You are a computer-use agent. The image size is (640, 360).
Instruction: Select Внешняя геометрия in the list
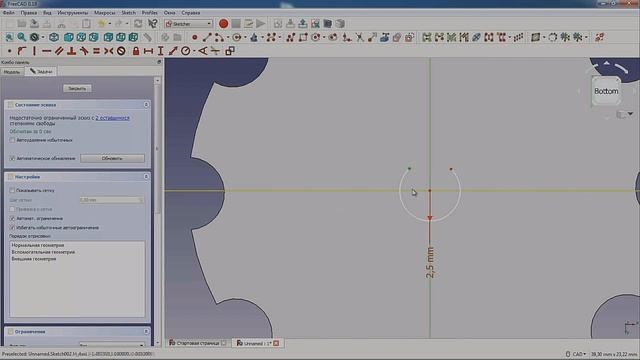coord(33,259)
